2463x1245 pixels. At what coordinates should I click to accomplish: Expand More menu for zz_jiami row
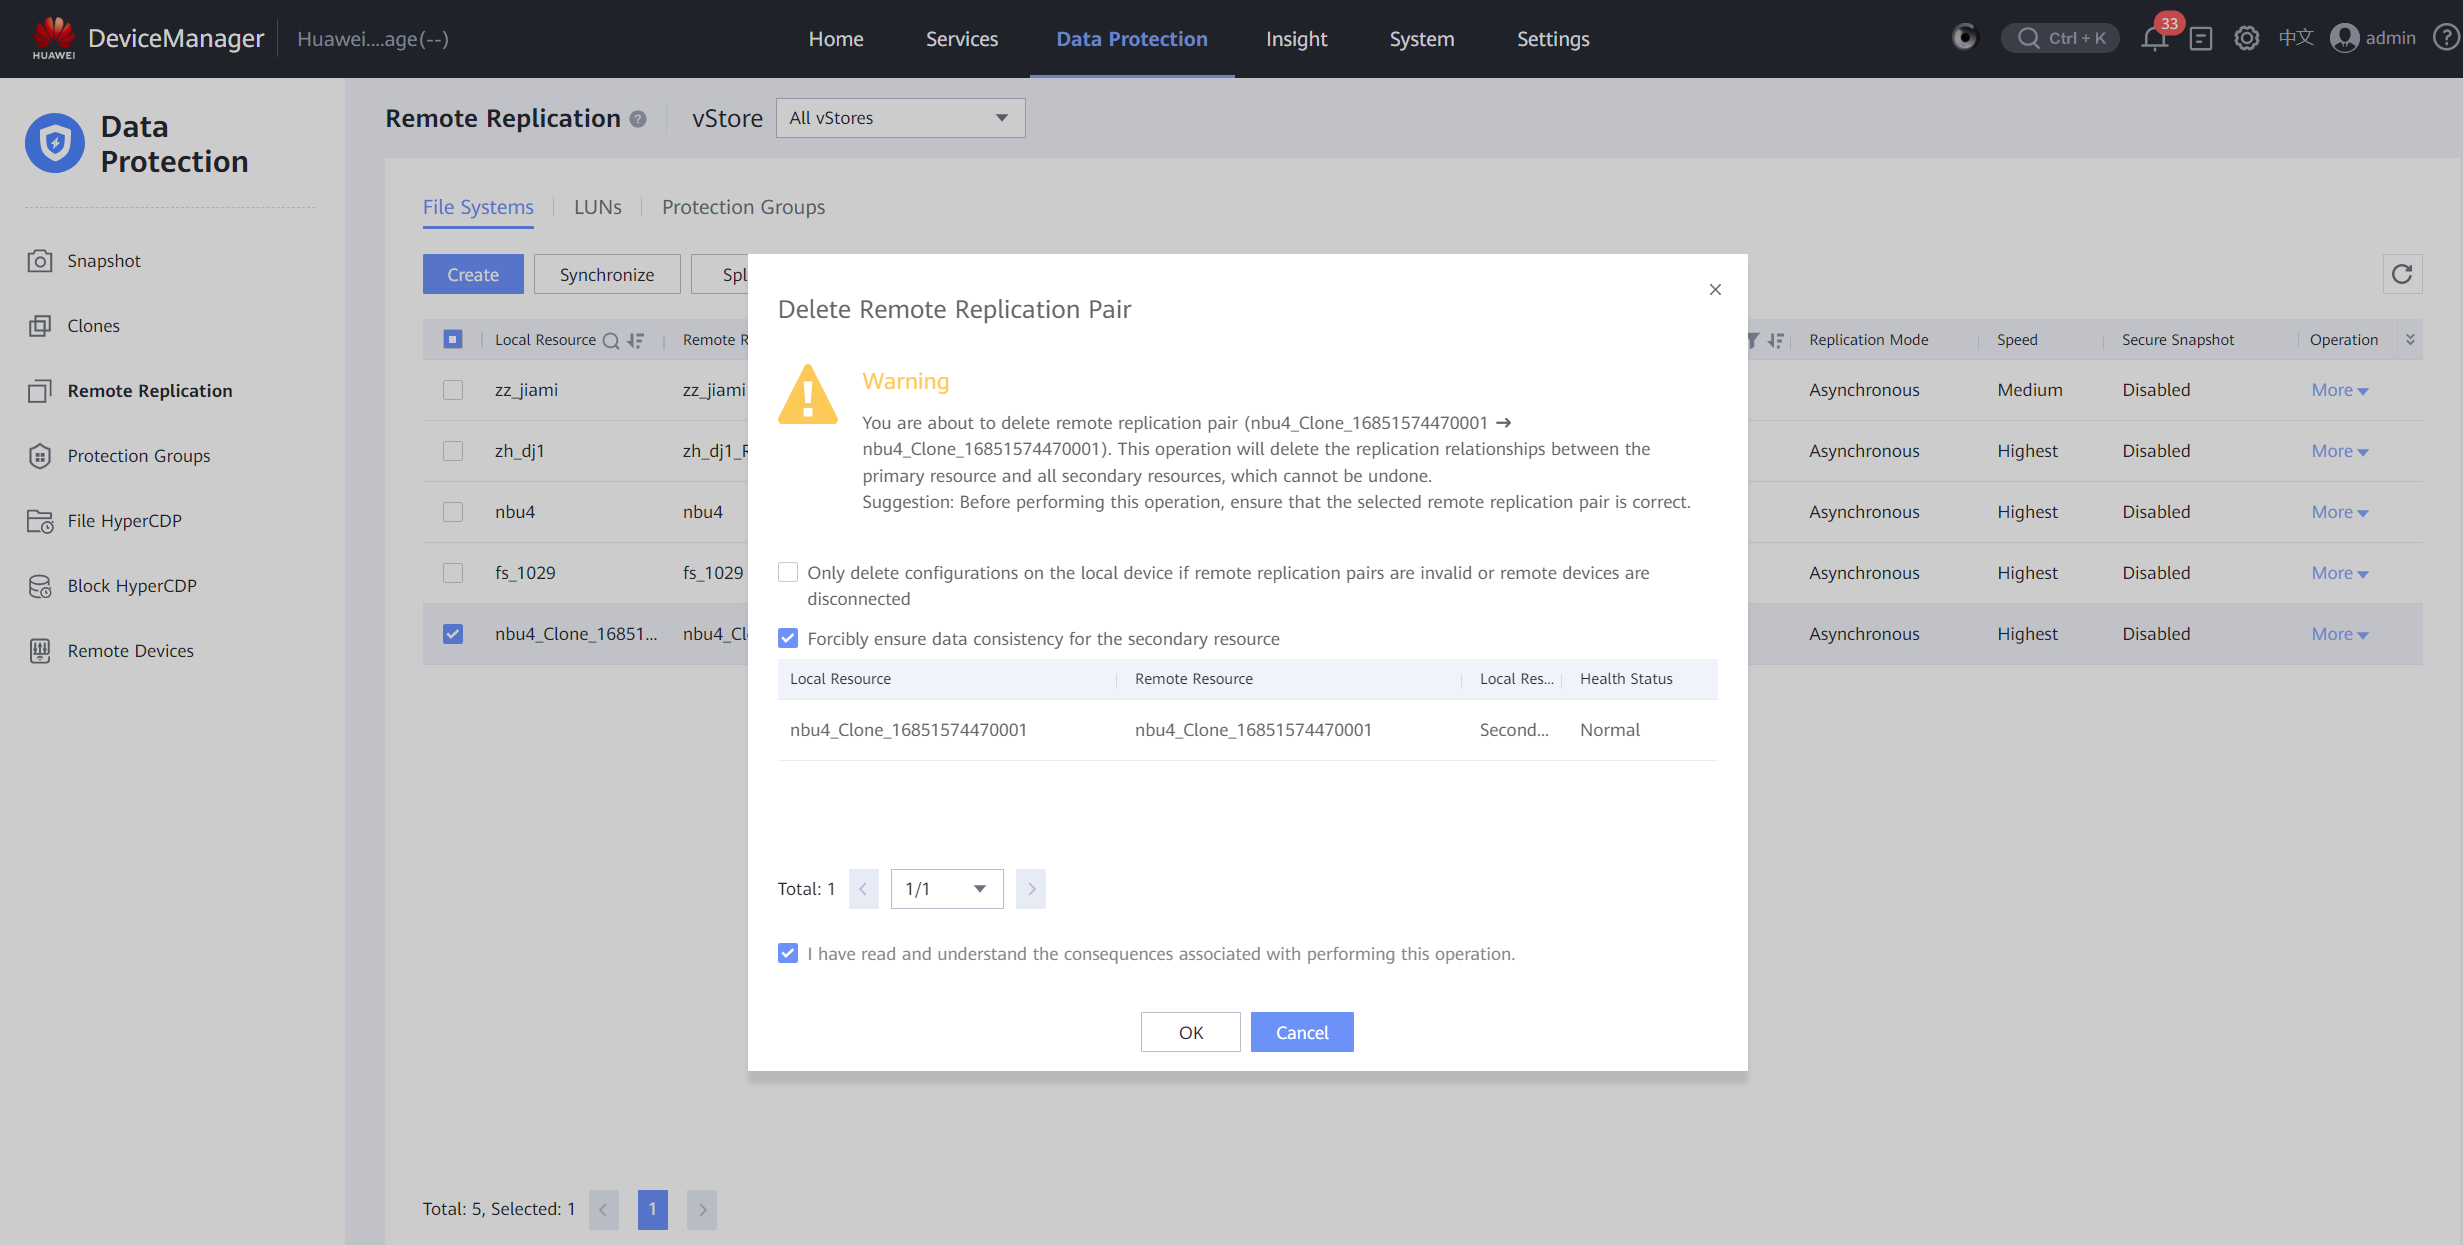tap(2339, 390)
